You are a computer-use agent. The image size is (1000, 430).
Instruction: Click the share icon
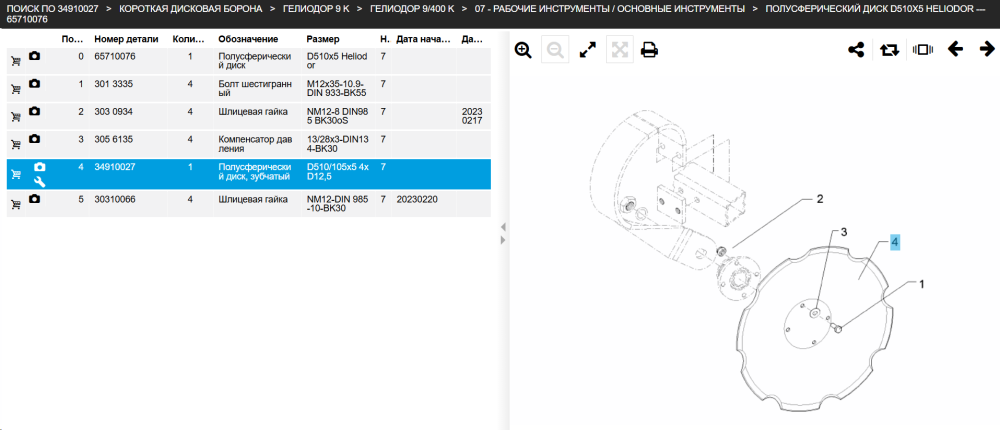pyautogui.click(x=856, y=50)
